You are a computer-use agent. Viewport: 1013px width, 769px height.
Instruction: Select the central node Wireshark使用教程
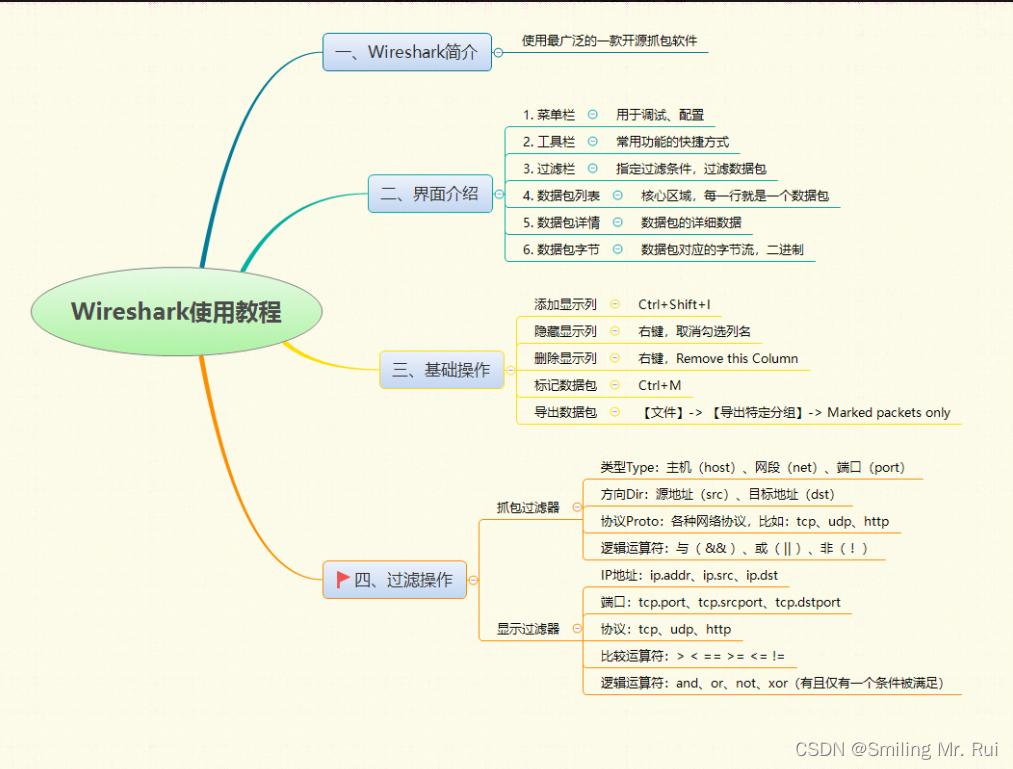[176, 311]
